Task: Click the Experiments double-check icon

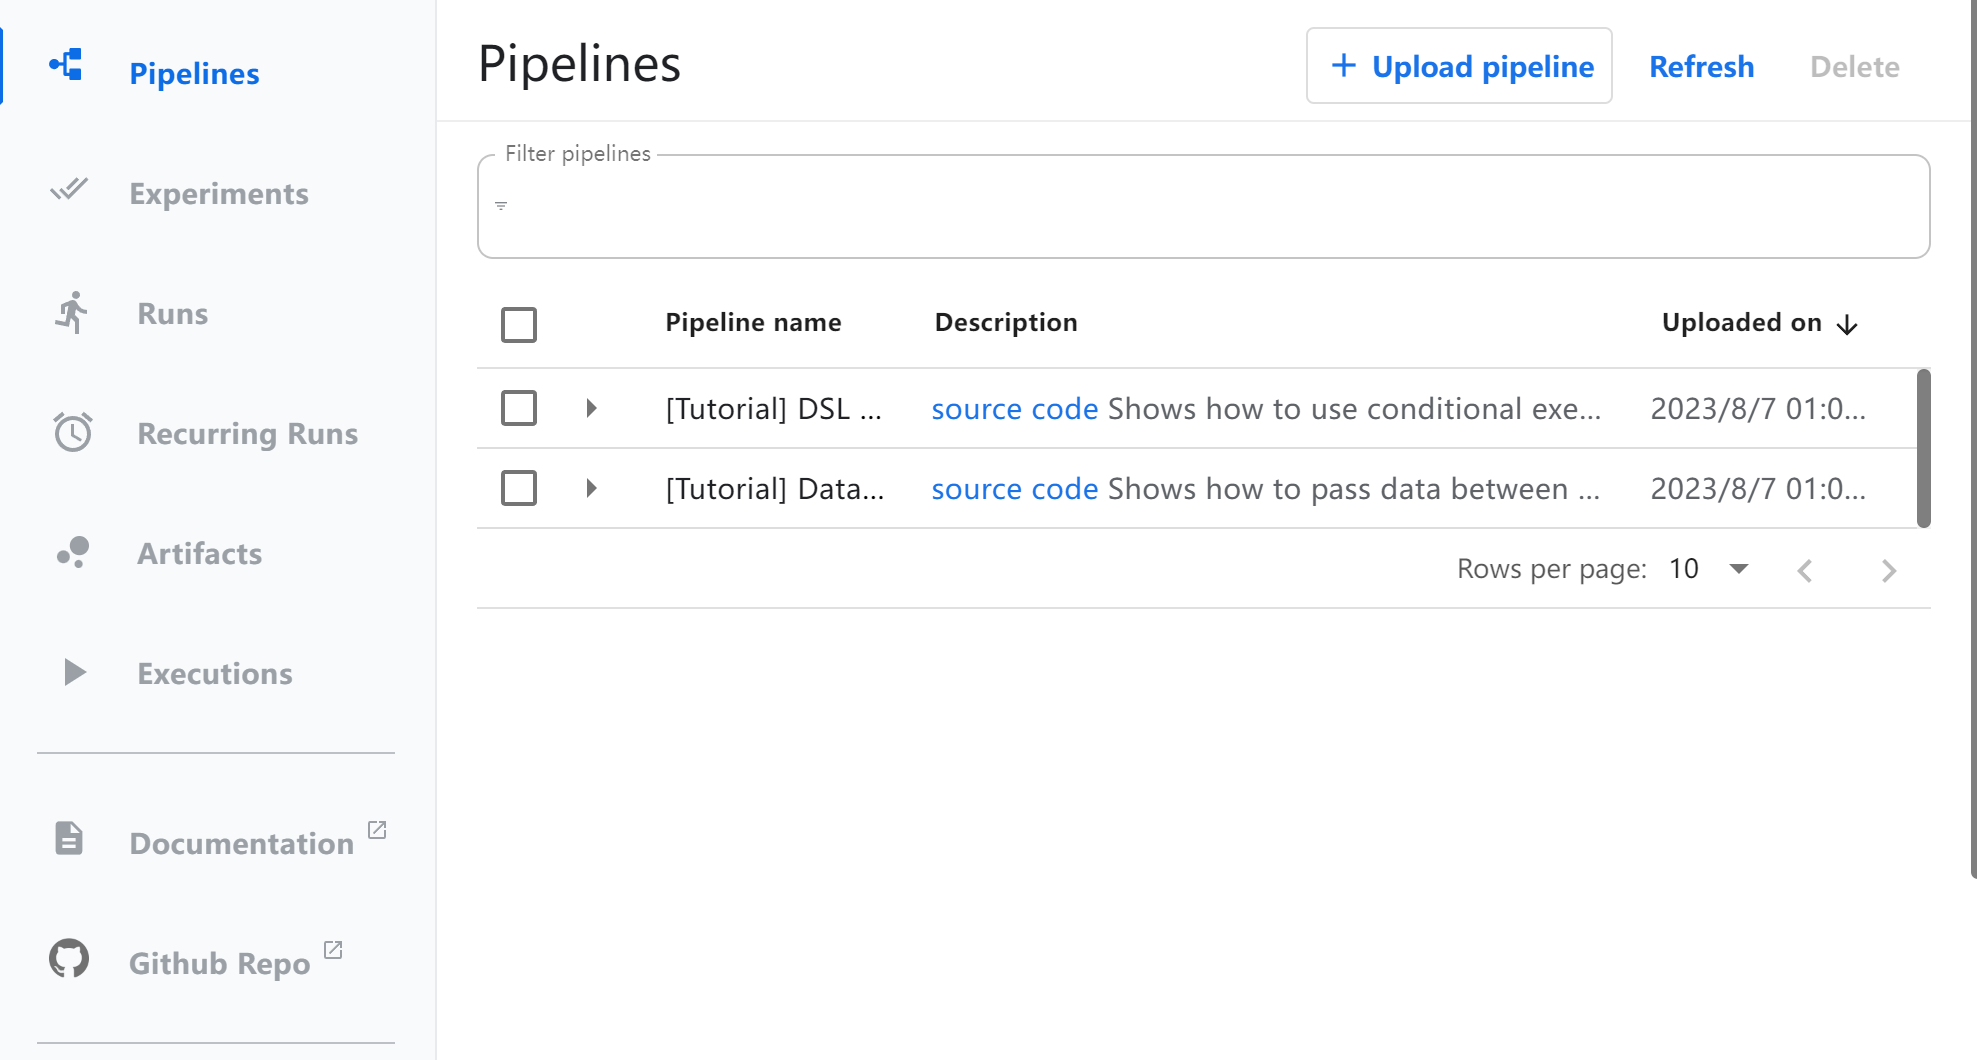Action: tap(69, 189)
